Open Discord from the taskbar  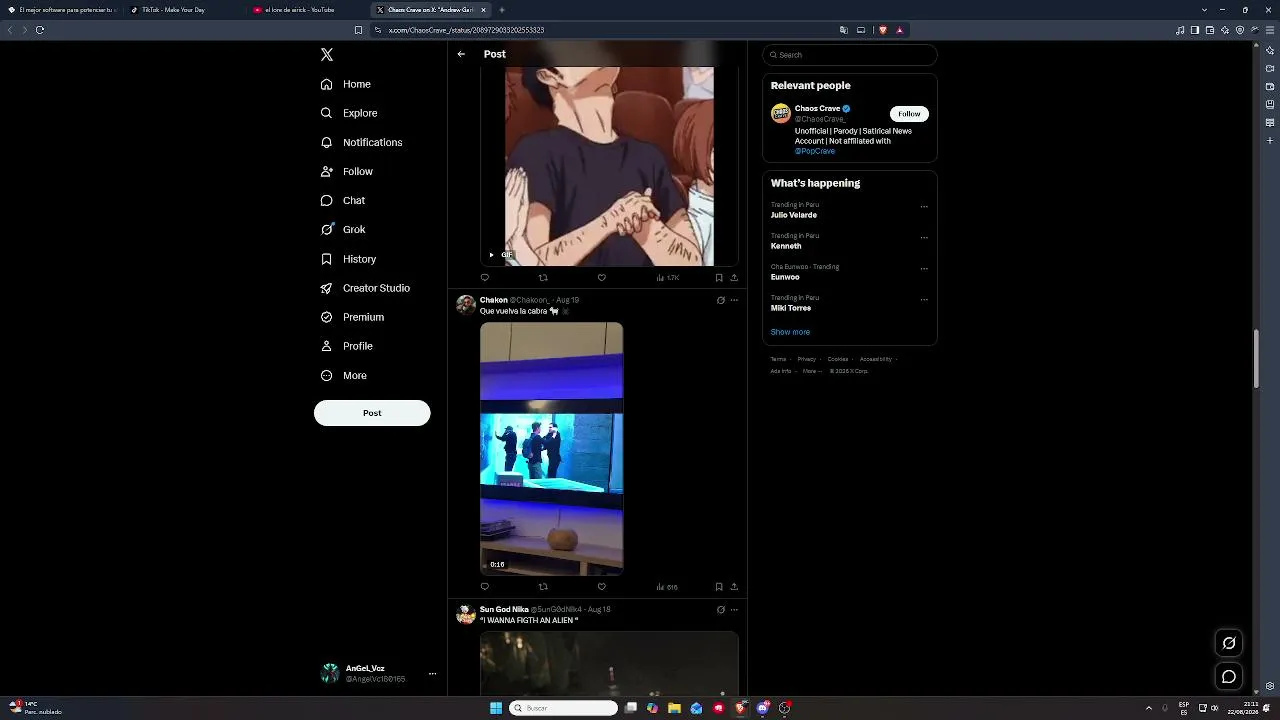[x=763, y=708]
